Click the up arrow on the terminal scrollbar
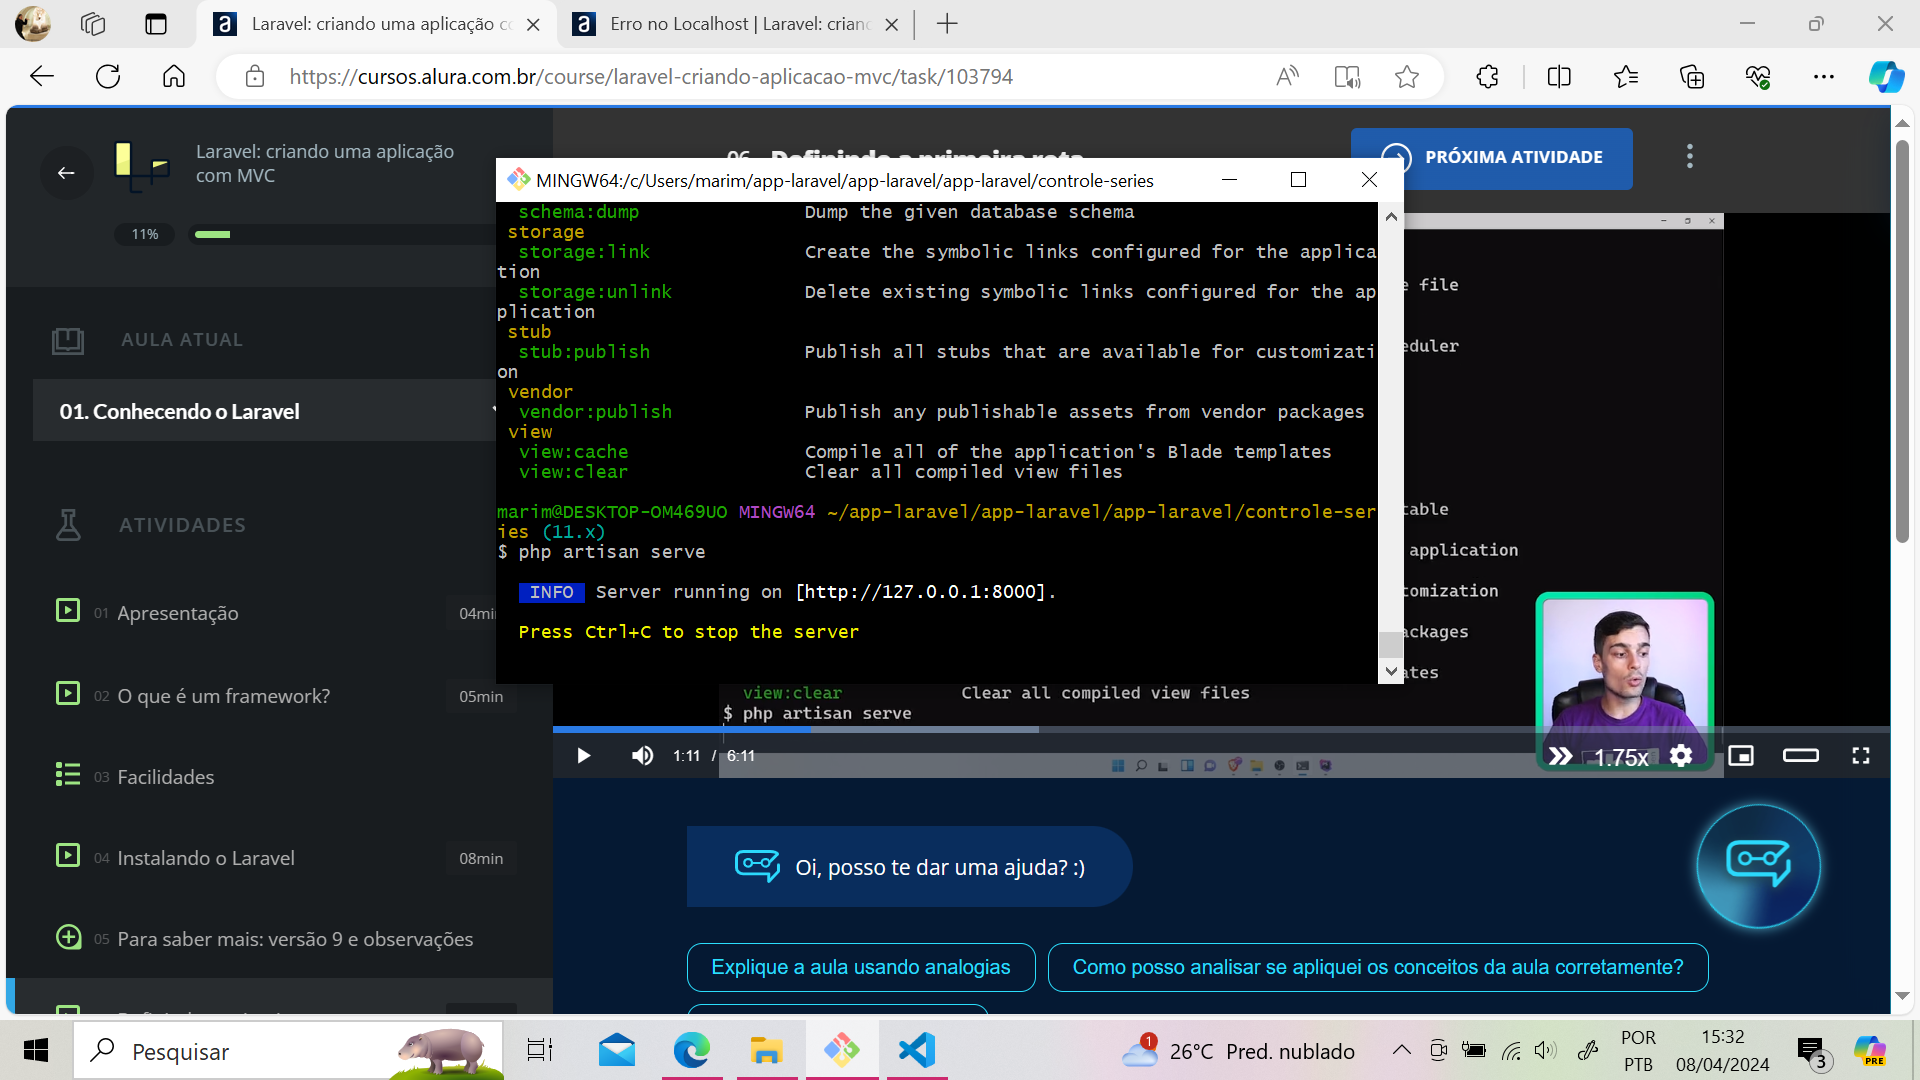The image size is (1920, 1080). pyautogui.click(x=1391, y=215)
